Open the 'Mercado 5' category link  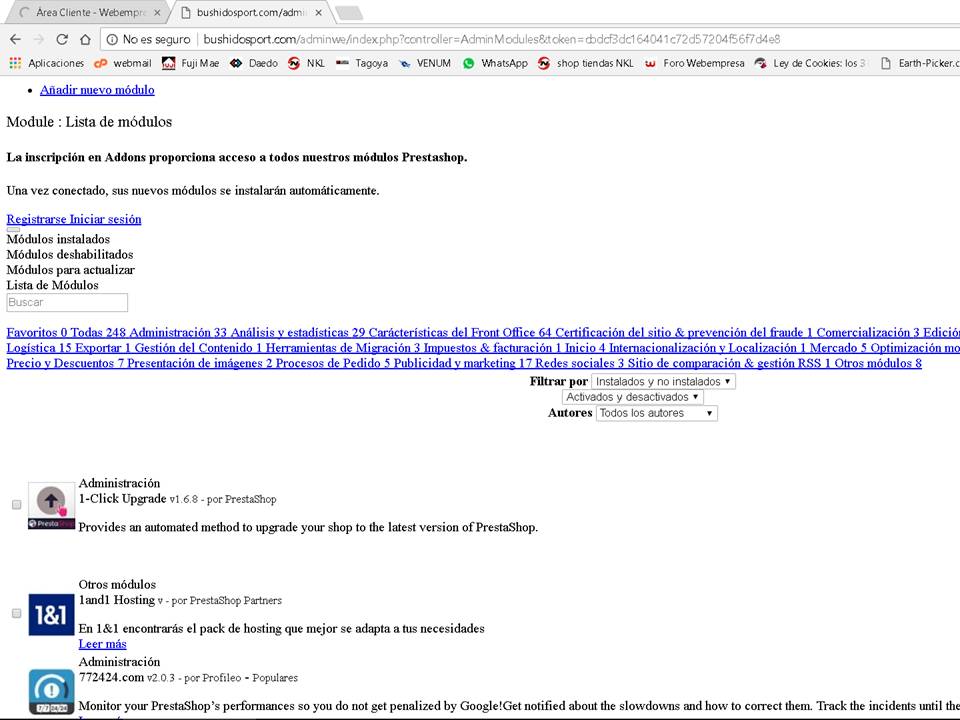838,348
